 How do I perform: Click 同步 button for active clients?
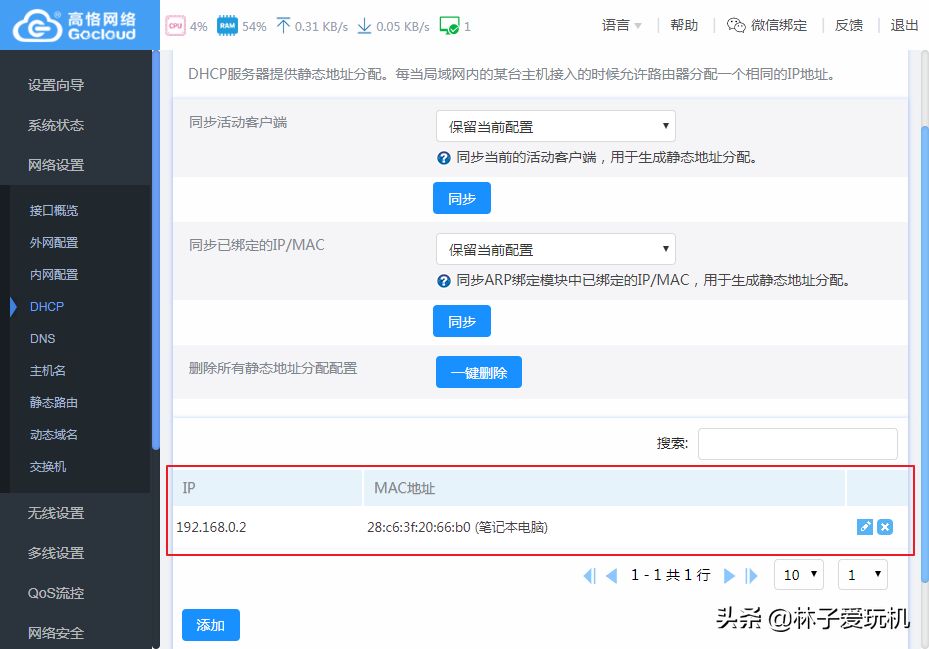[462, 198]
